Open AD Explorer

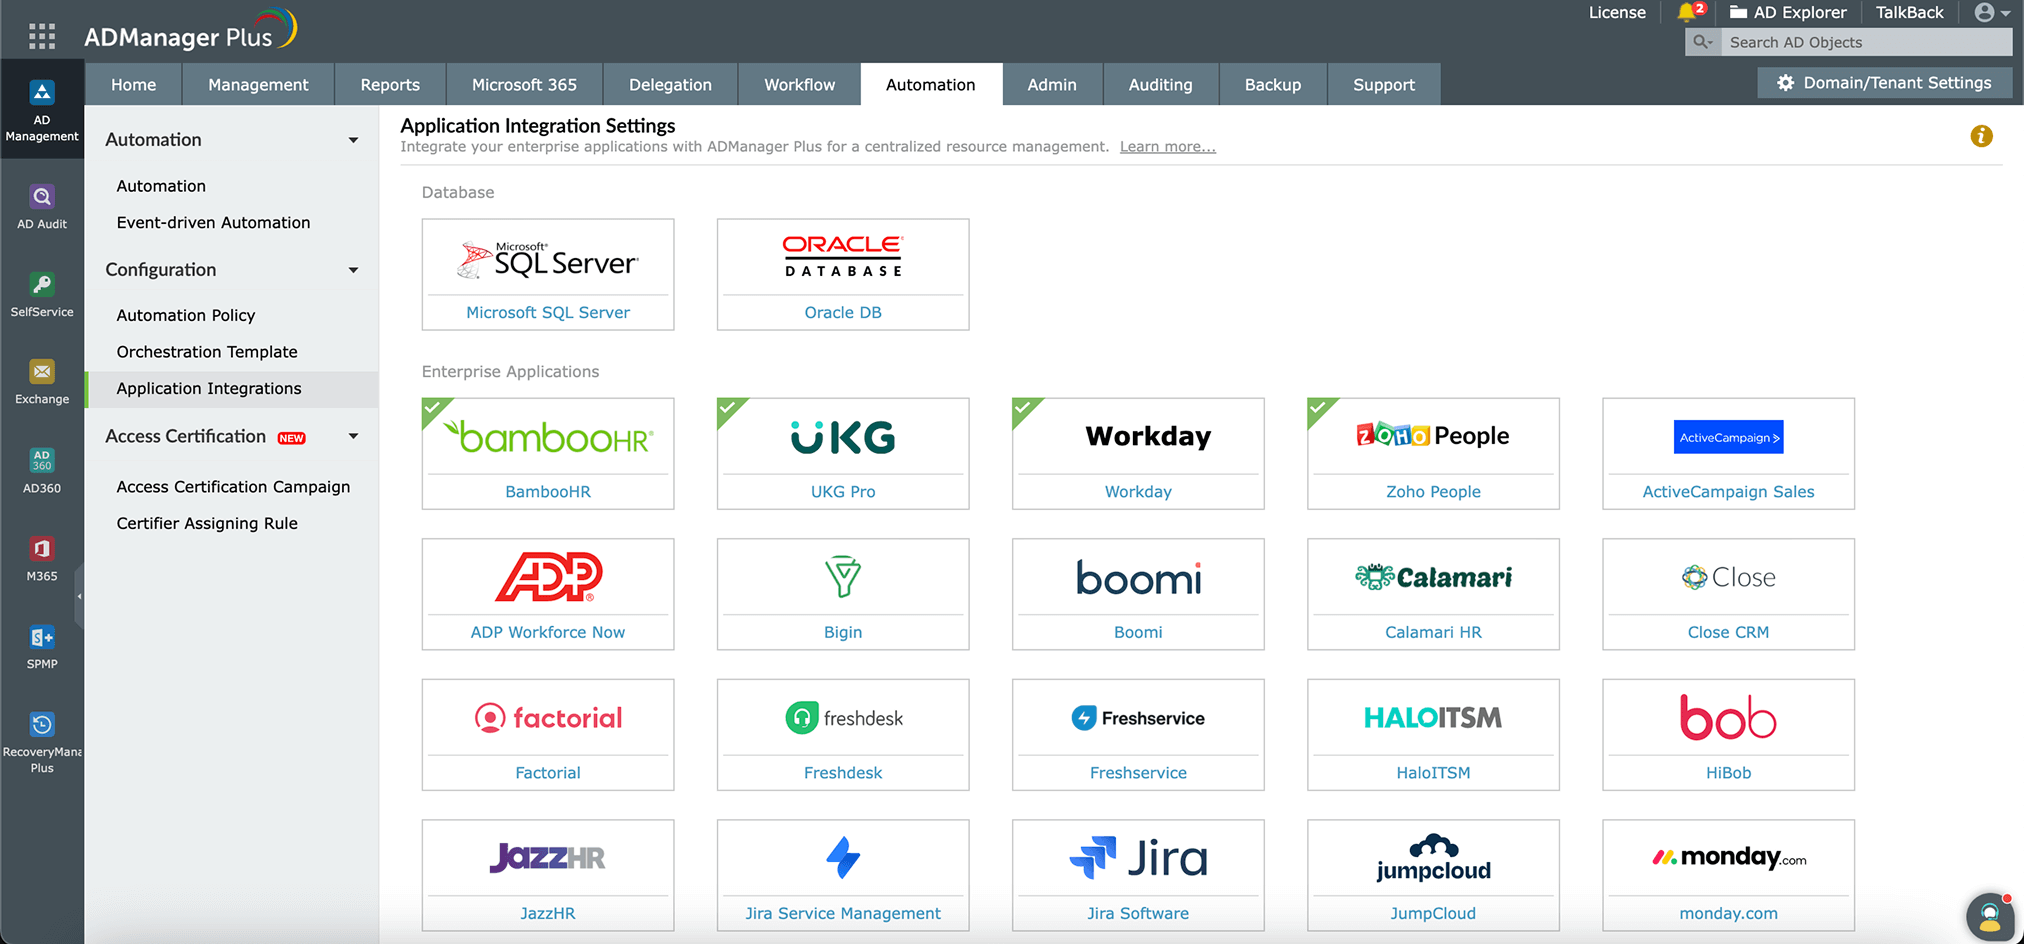click(x=1788, y=12)
